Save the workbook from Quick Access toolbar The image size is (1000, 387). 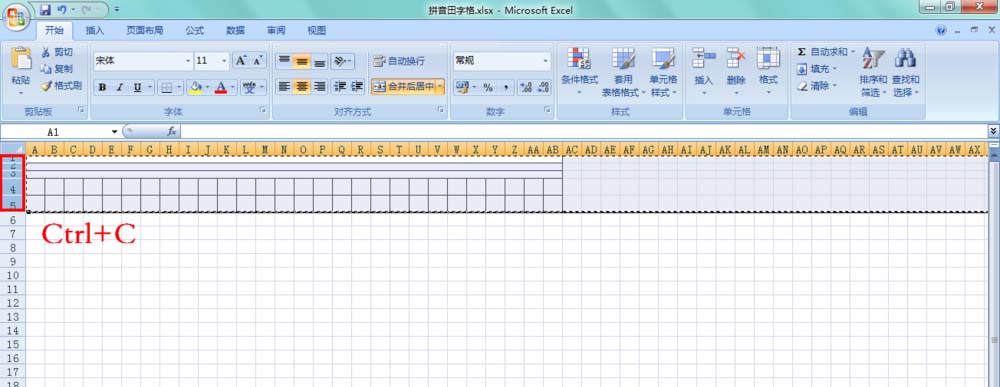[x=45, y=10]
